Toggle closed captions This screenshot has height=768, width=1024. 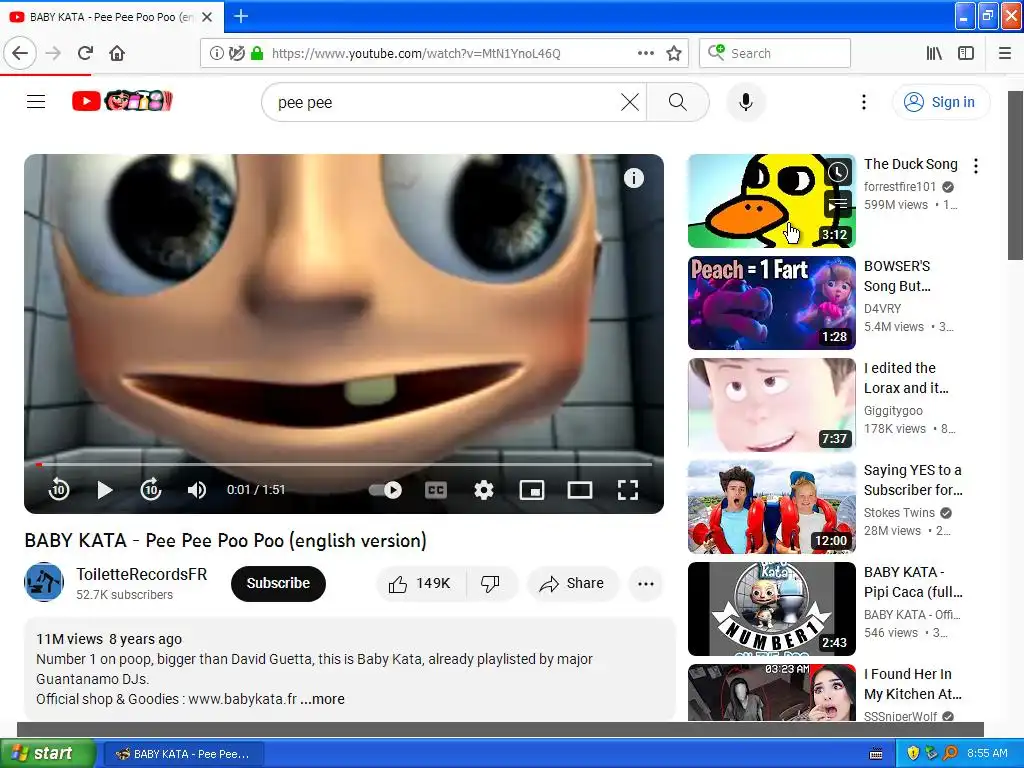(436, 490)
